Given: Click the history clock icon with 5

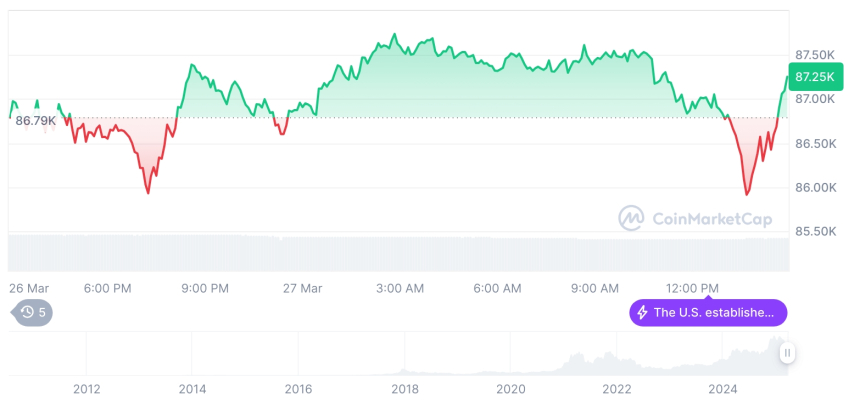Looking at the screenshot, I should 33,313.
